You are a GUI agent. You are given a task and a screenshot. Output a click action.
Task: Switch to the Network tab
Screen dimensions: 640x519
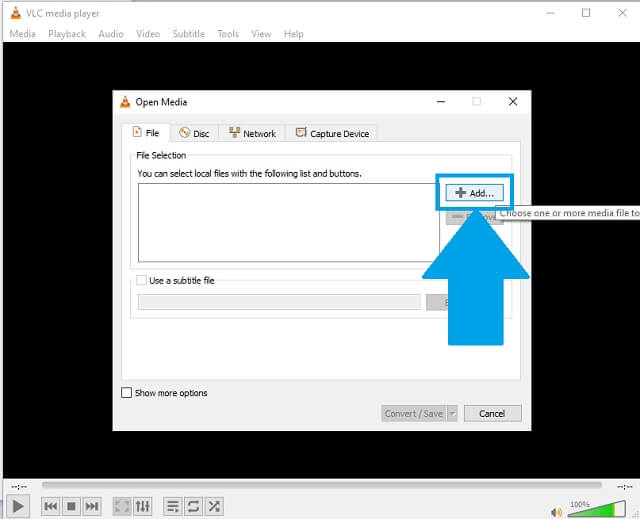coord(252,133)
